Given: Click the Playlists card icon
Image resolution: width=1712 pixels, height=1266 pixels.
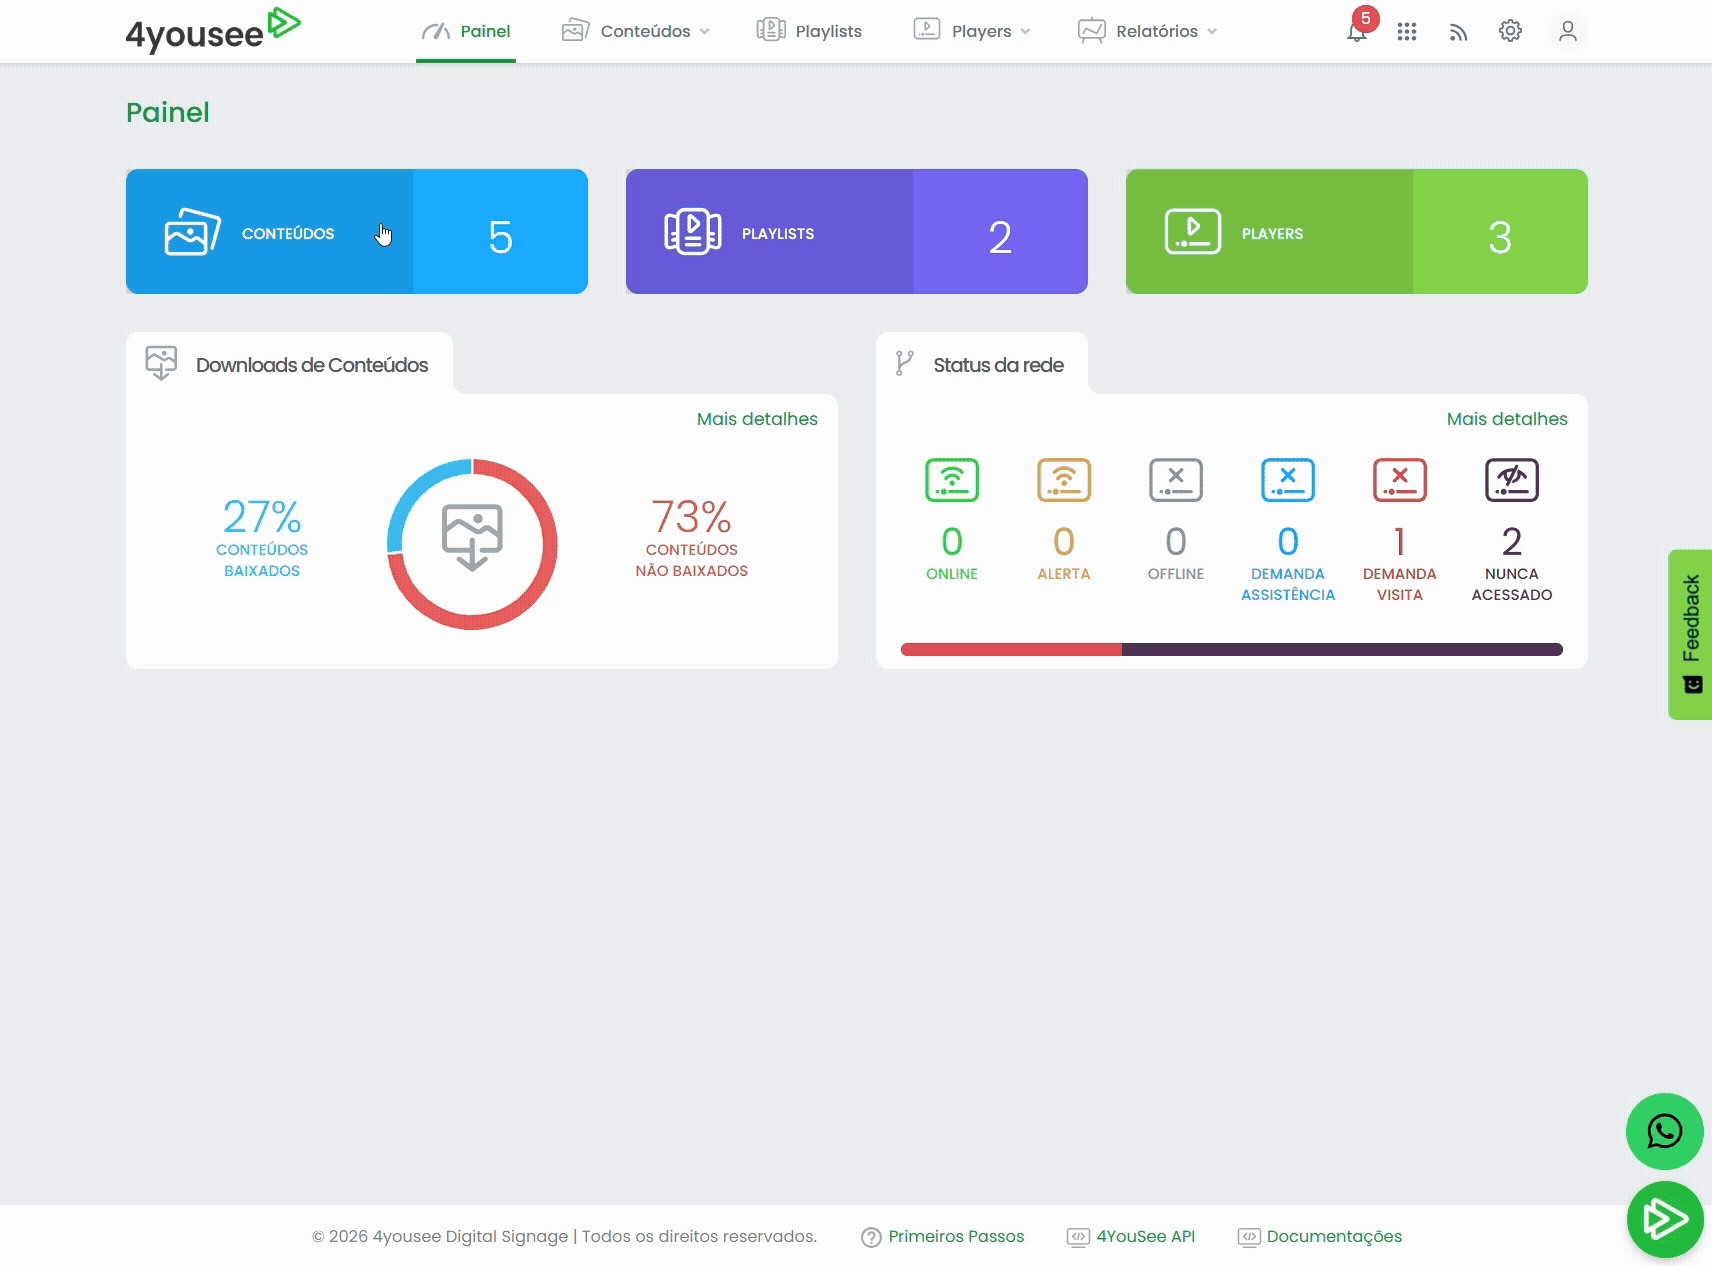Looking at the screenshot, I should tap(692, 232).
